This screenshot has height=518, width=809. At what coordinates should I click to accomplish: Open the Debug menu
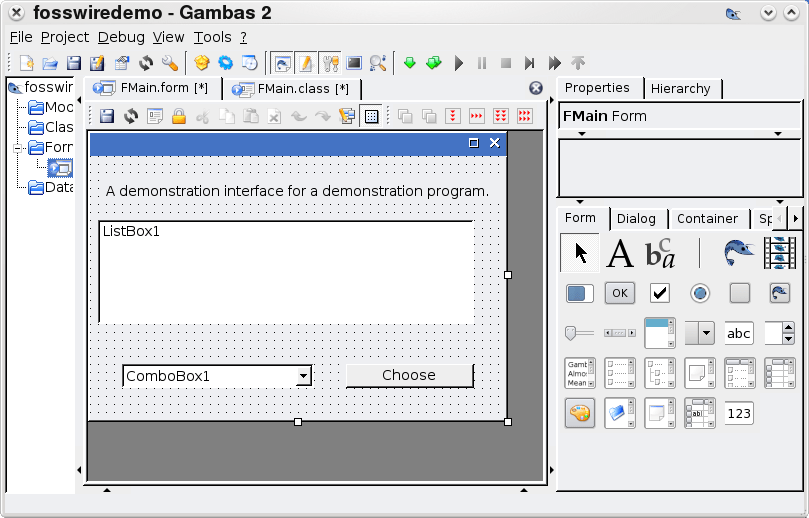point(121,37)
